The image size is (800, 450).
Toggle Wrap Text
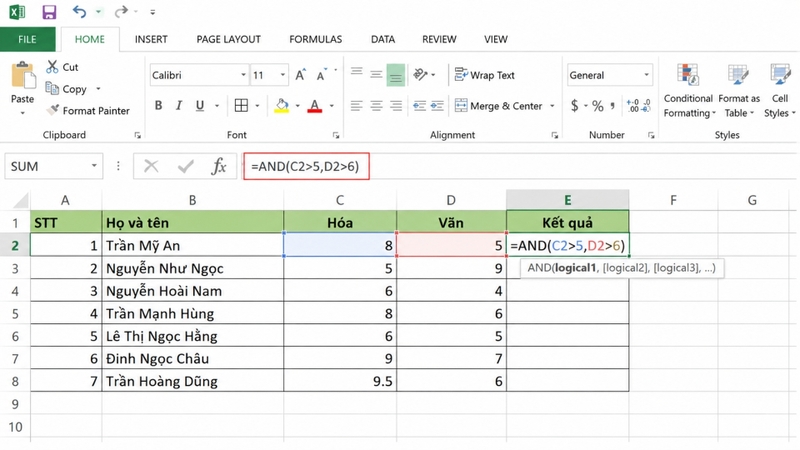click(485, 75)
